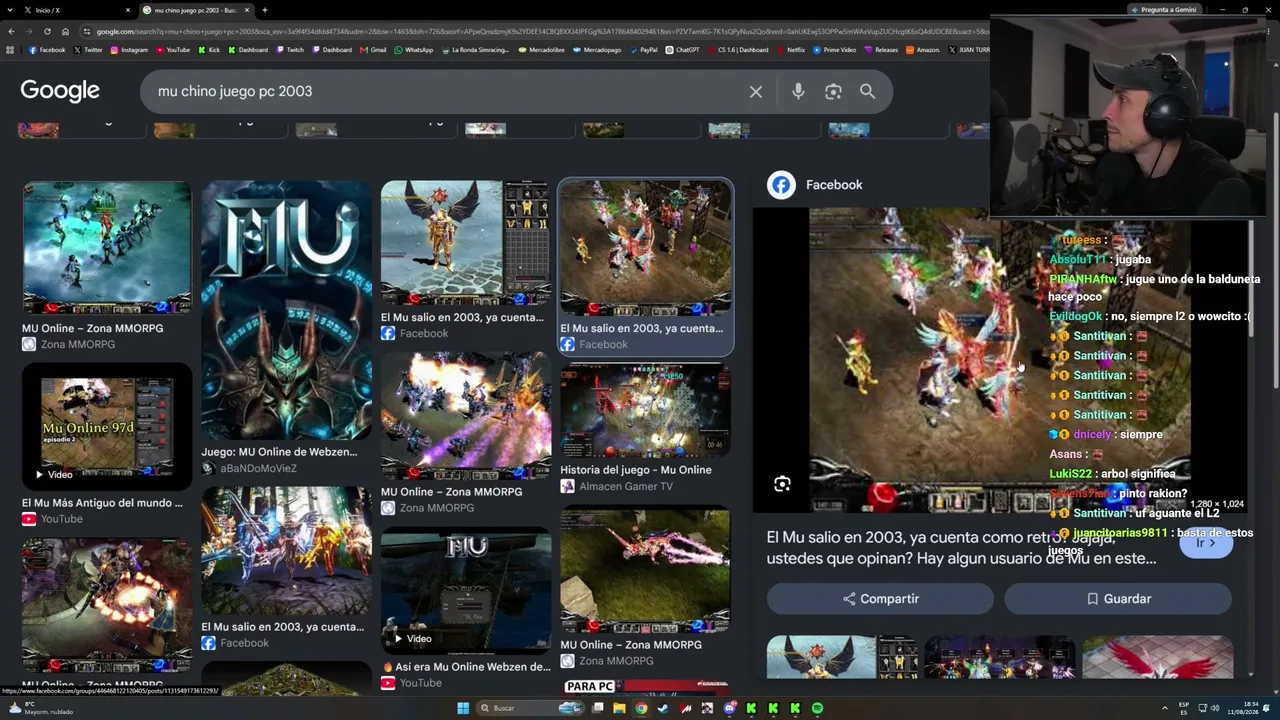Open the PayPal bookmark
Image resolution: width=1280 pixels, height=720 pixels.
643,50
